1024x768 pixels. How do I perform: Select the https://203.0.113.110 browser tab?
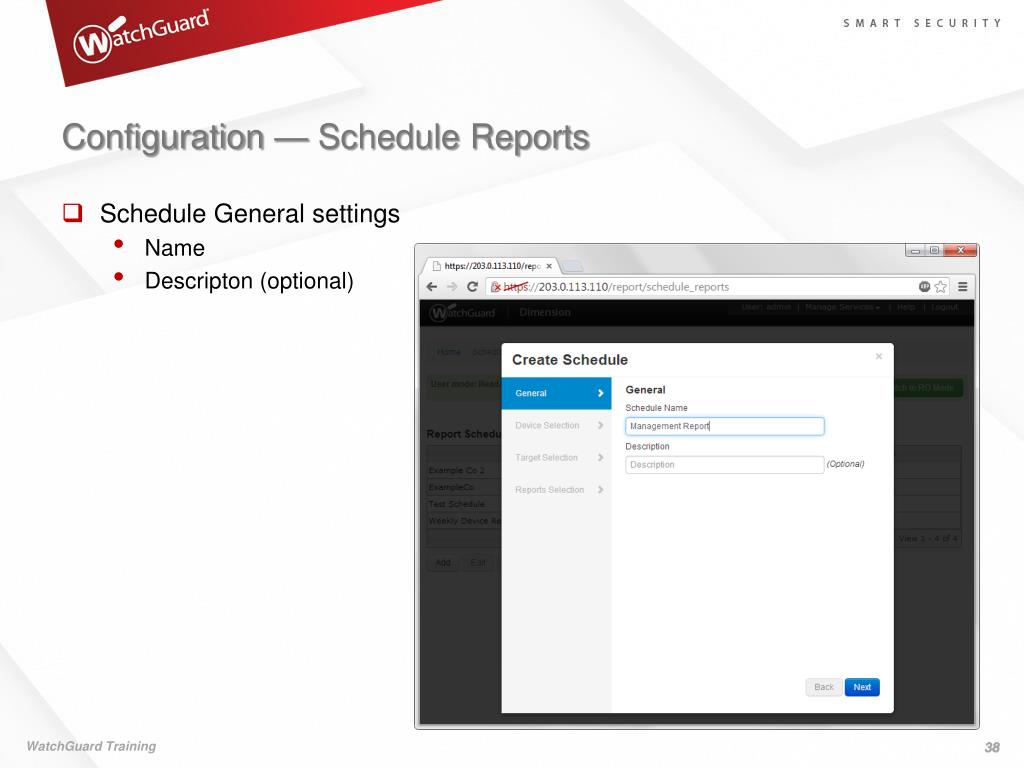pos(491,266)
